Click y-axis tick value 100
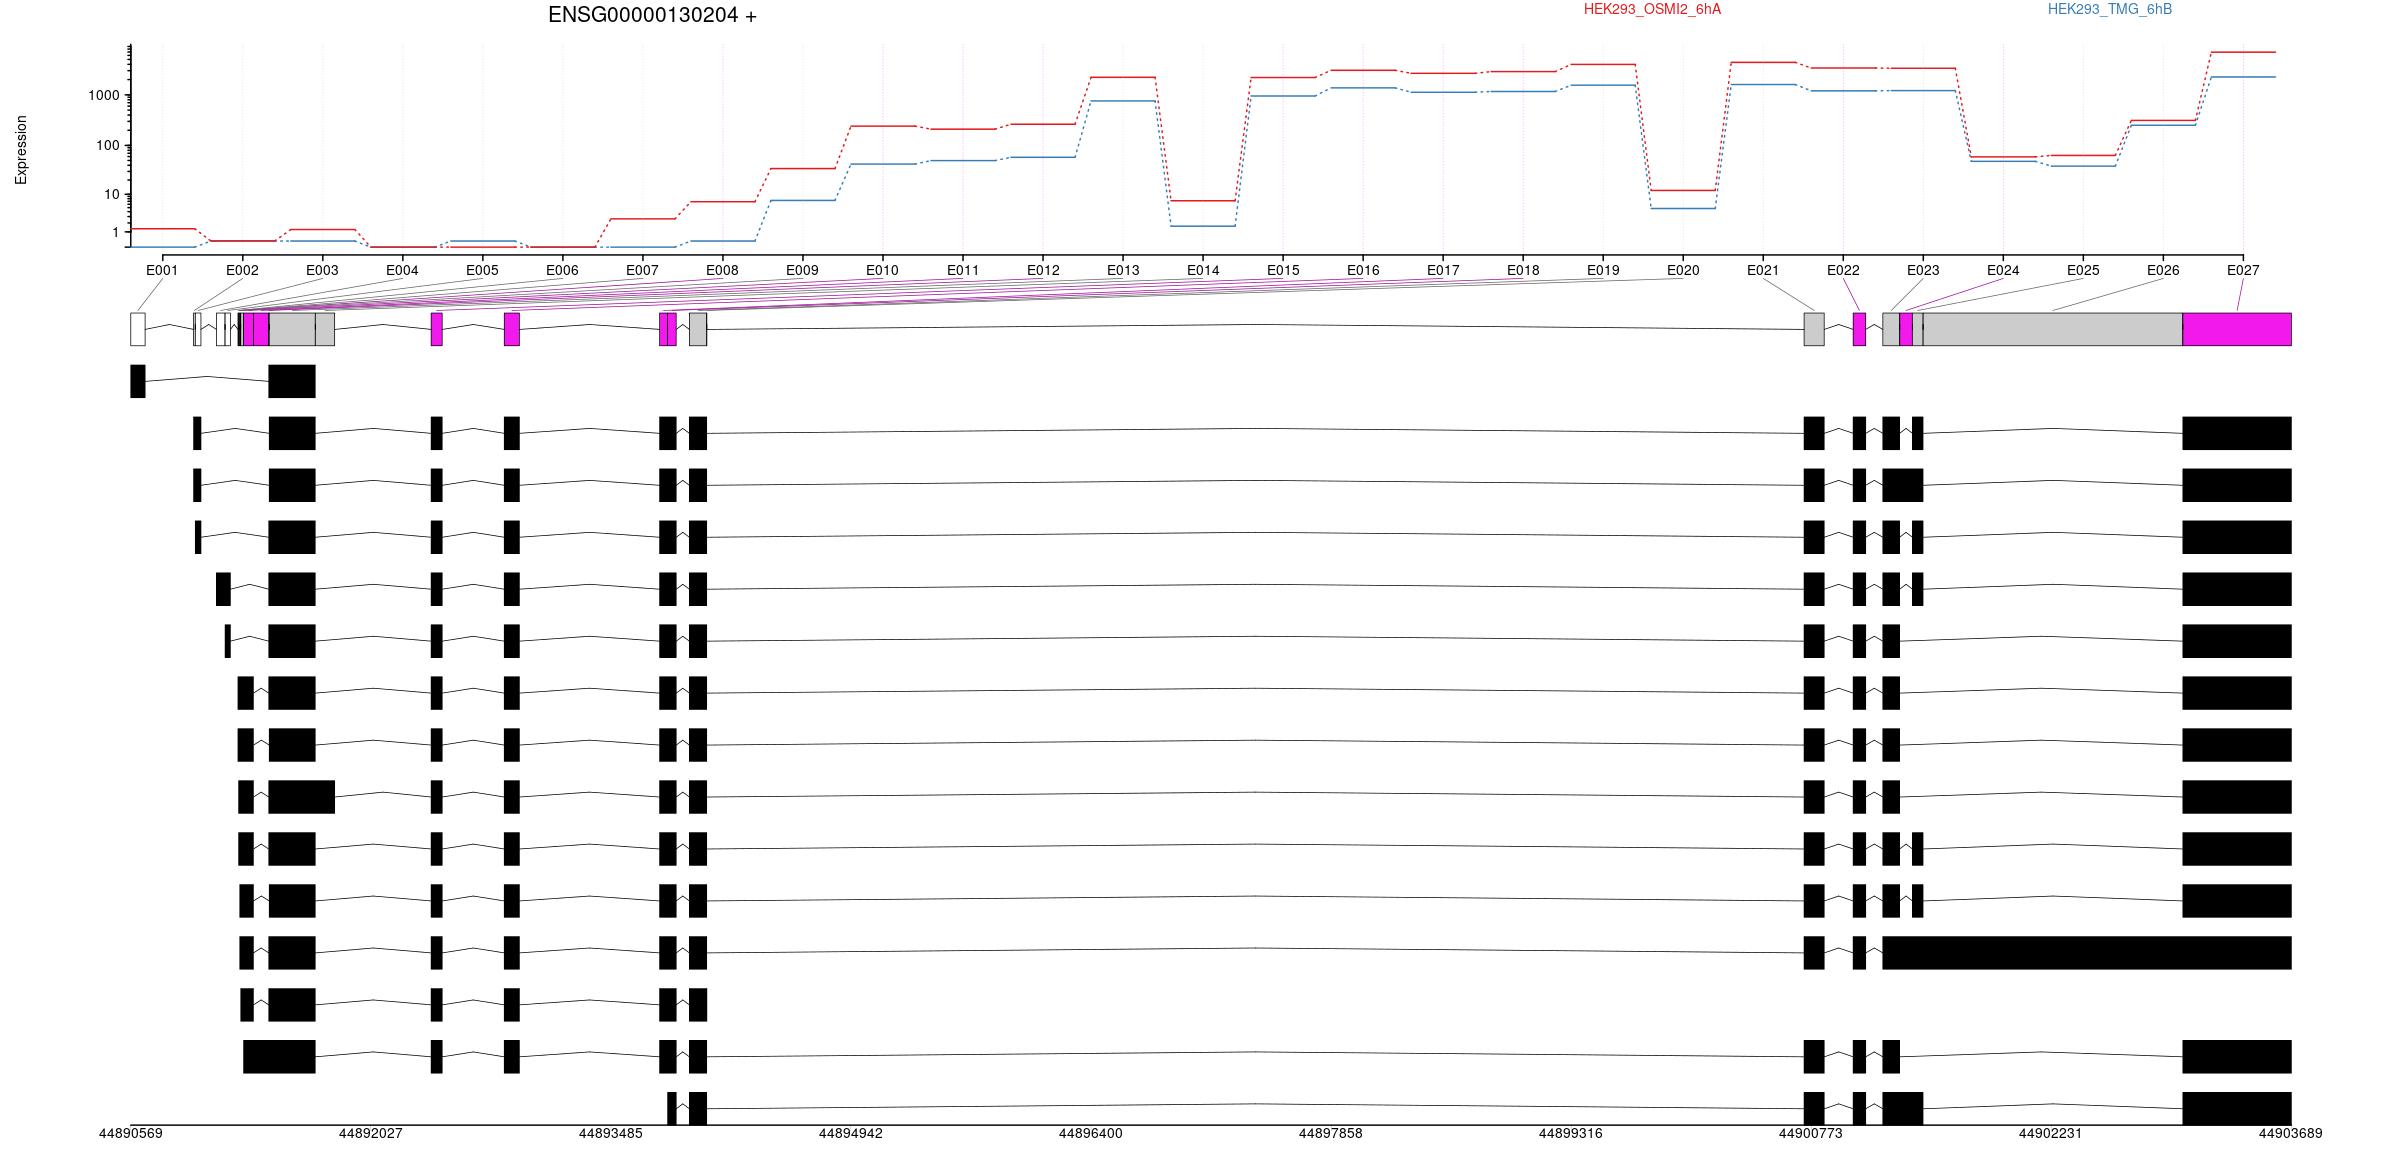Image resolution: width=2400 pixels, height=1150 pixels. click(x=107, y=146)
